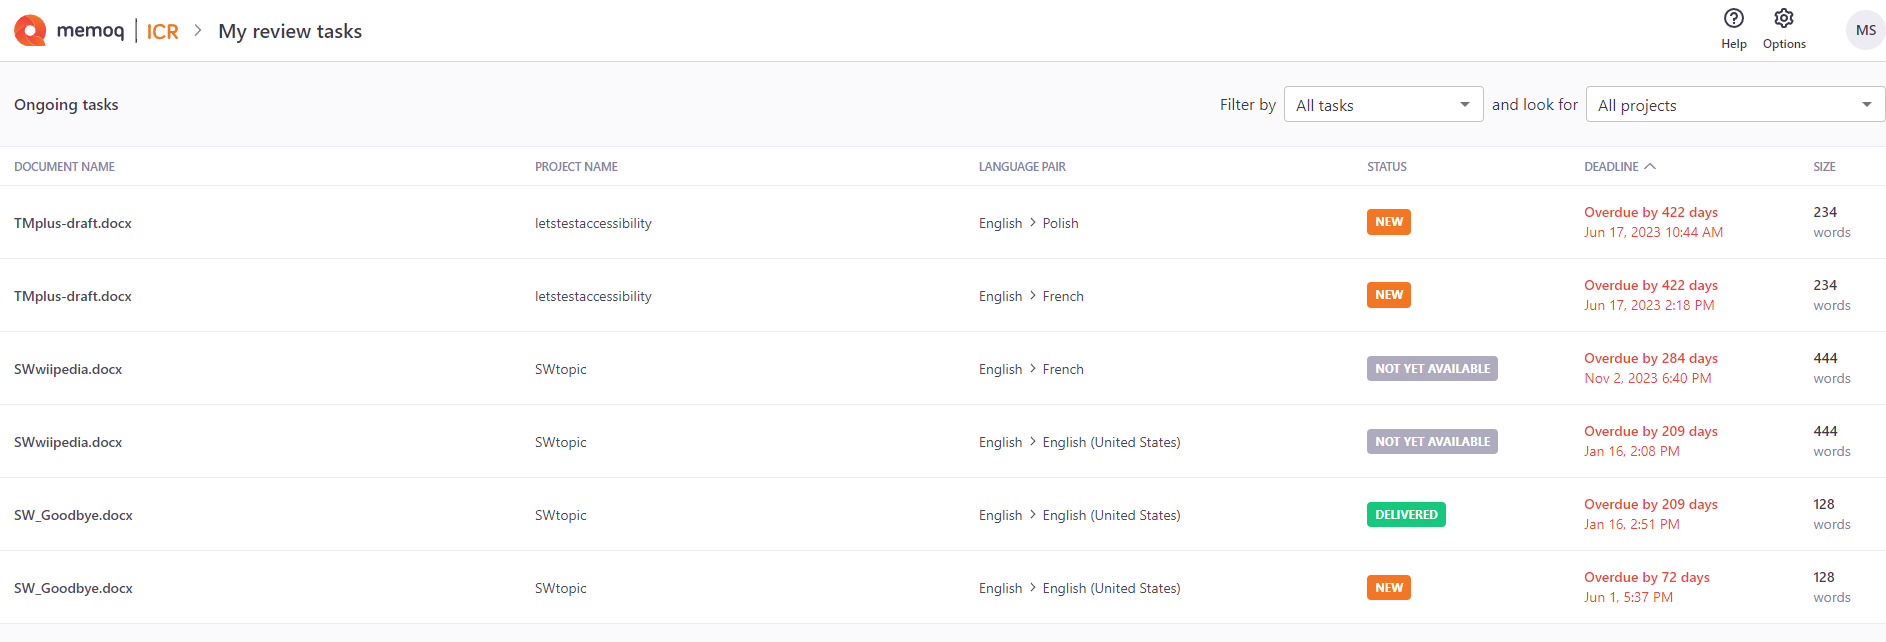Sort by the Document Name column

pos(64,167)
